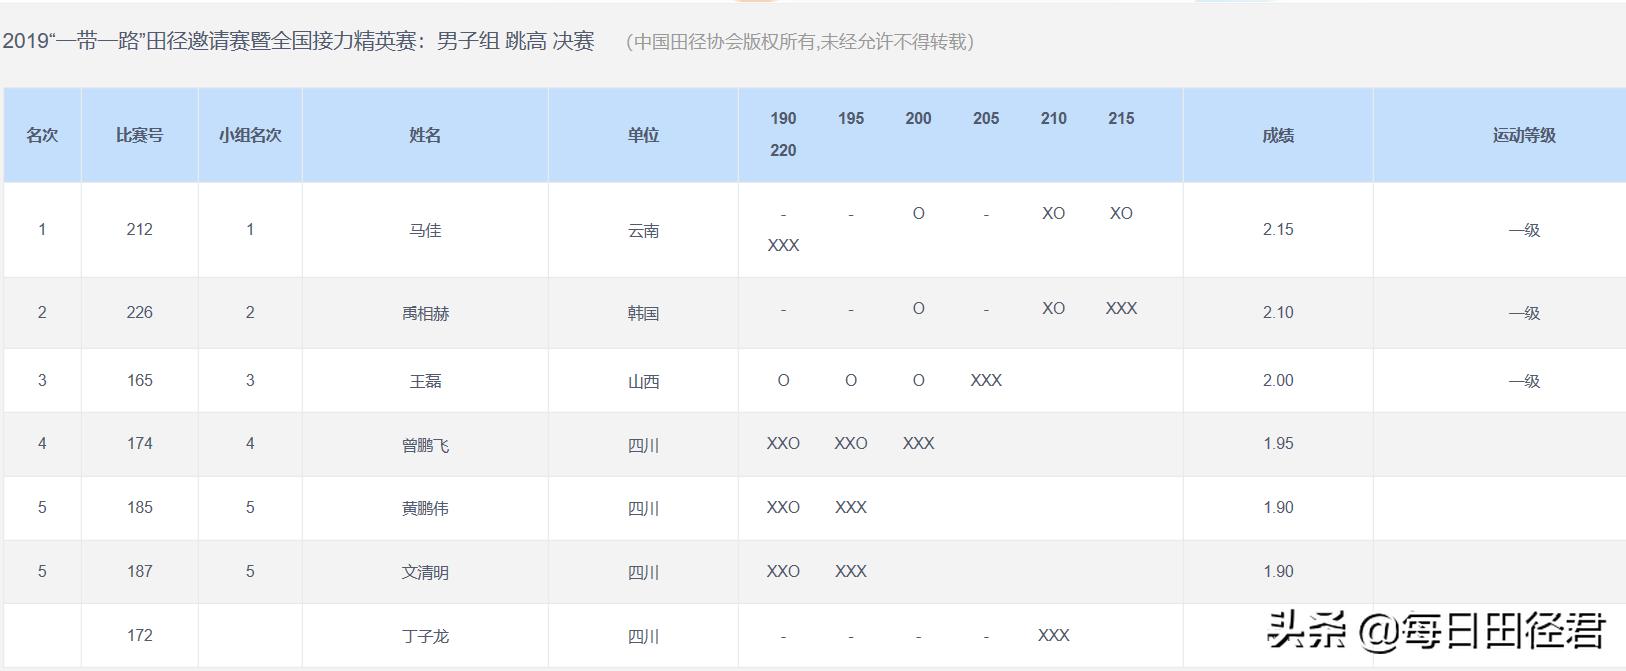Click the 中国田径协会 copyright notice

pyautogui.click(x=800, y=42)
